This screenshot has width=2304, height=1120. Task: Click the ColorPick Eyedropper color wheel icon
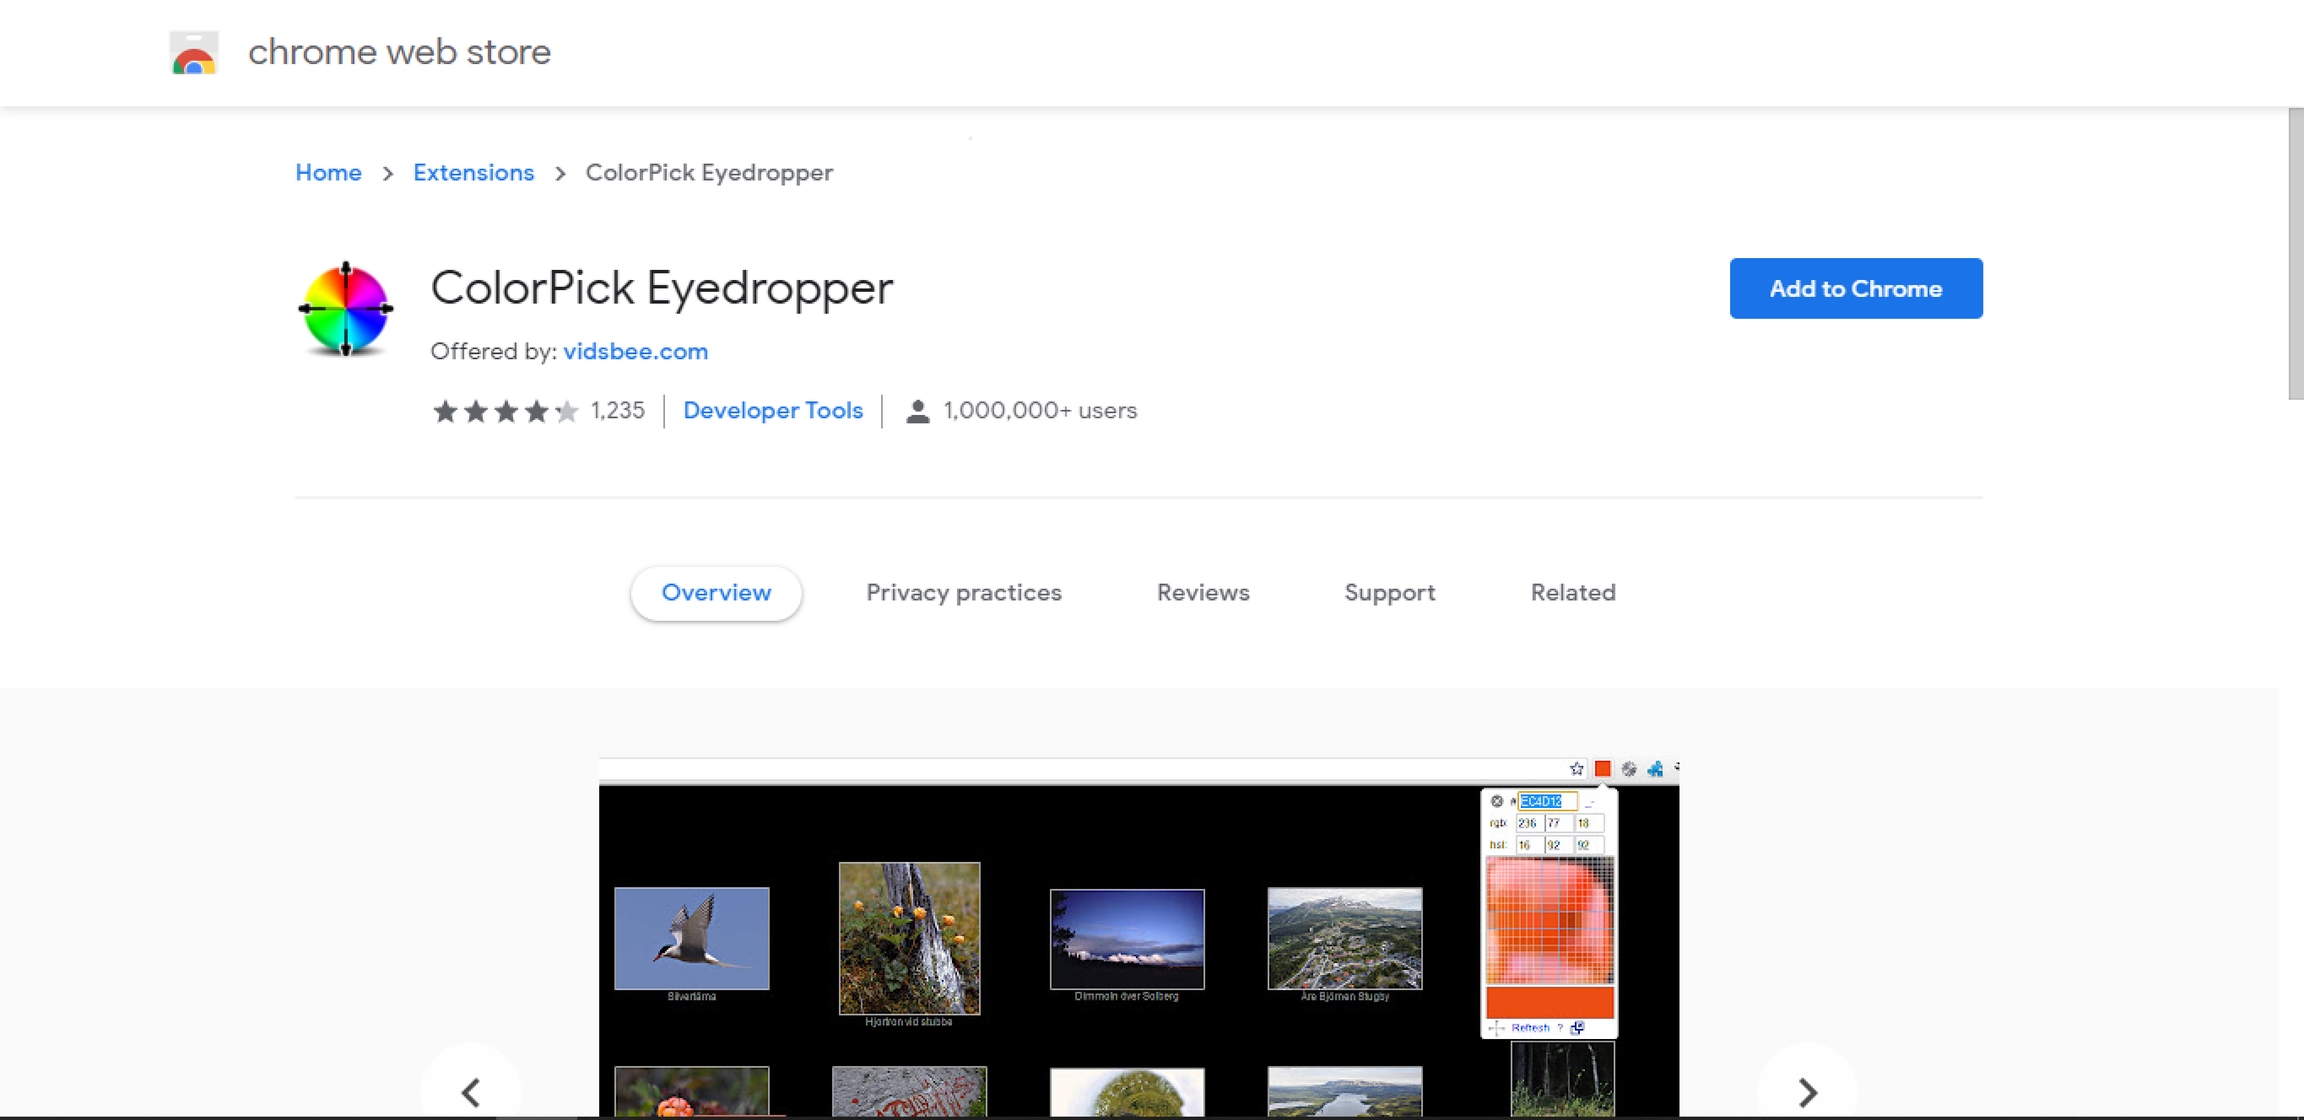click(x=346, y=309)
